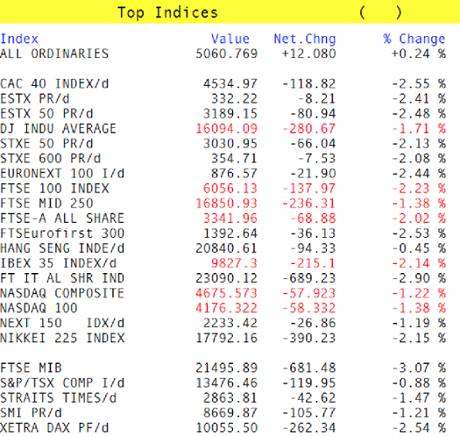Select the Value column header
The width and height of the screenshot is (460, 437).
tap(230, 39)
